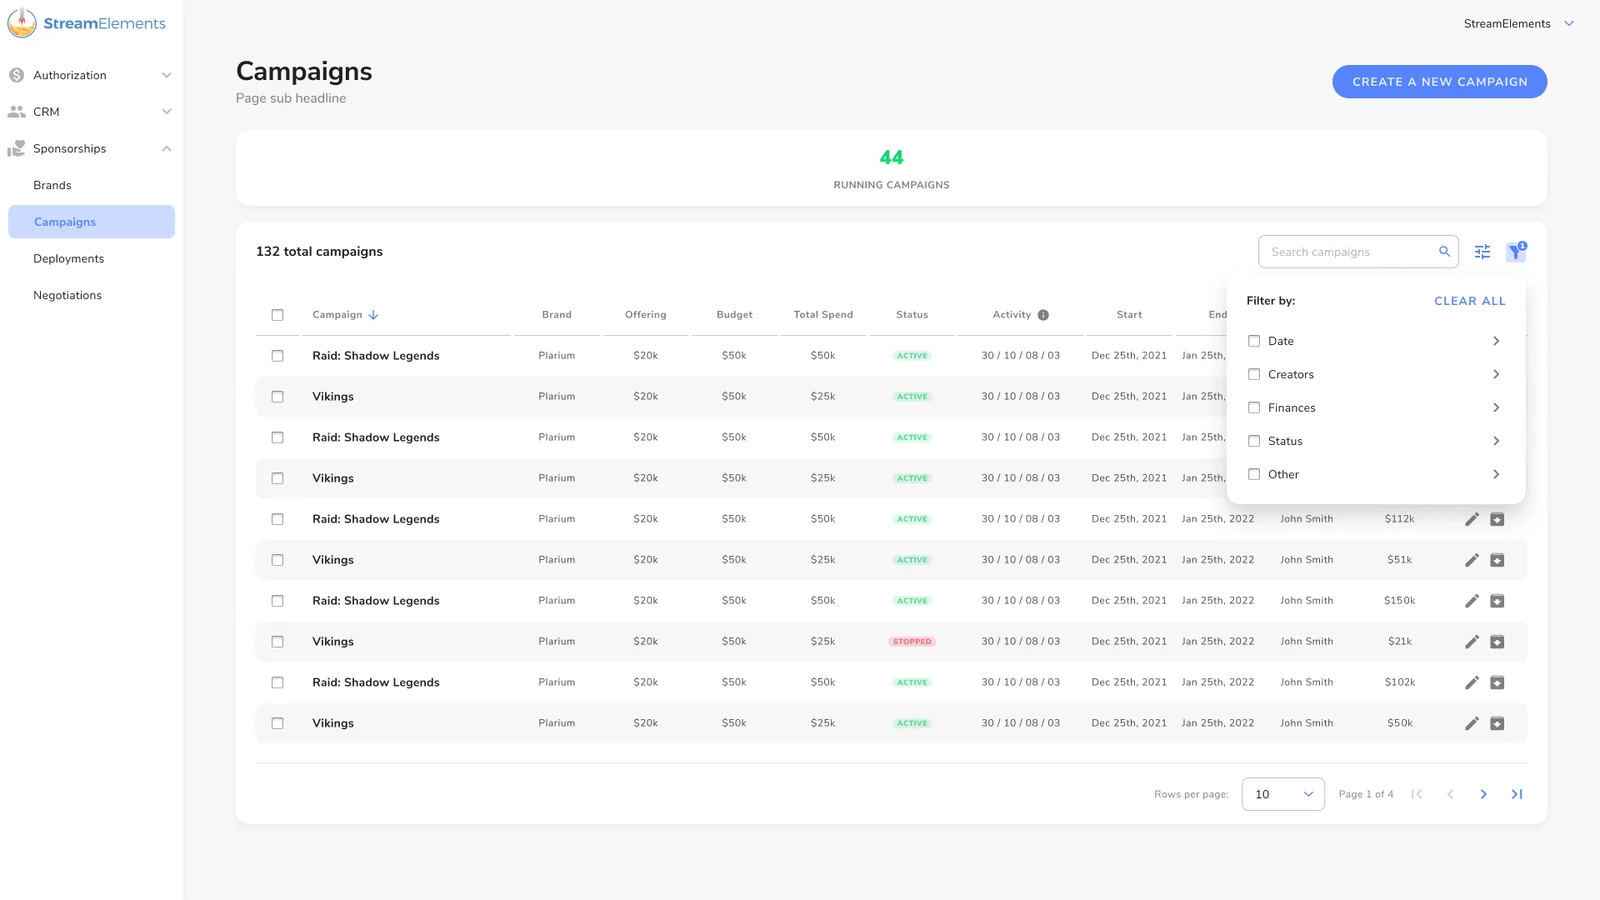Expand the Creators filter arrow
The image size is (1600, 900).
[1496, 374]
